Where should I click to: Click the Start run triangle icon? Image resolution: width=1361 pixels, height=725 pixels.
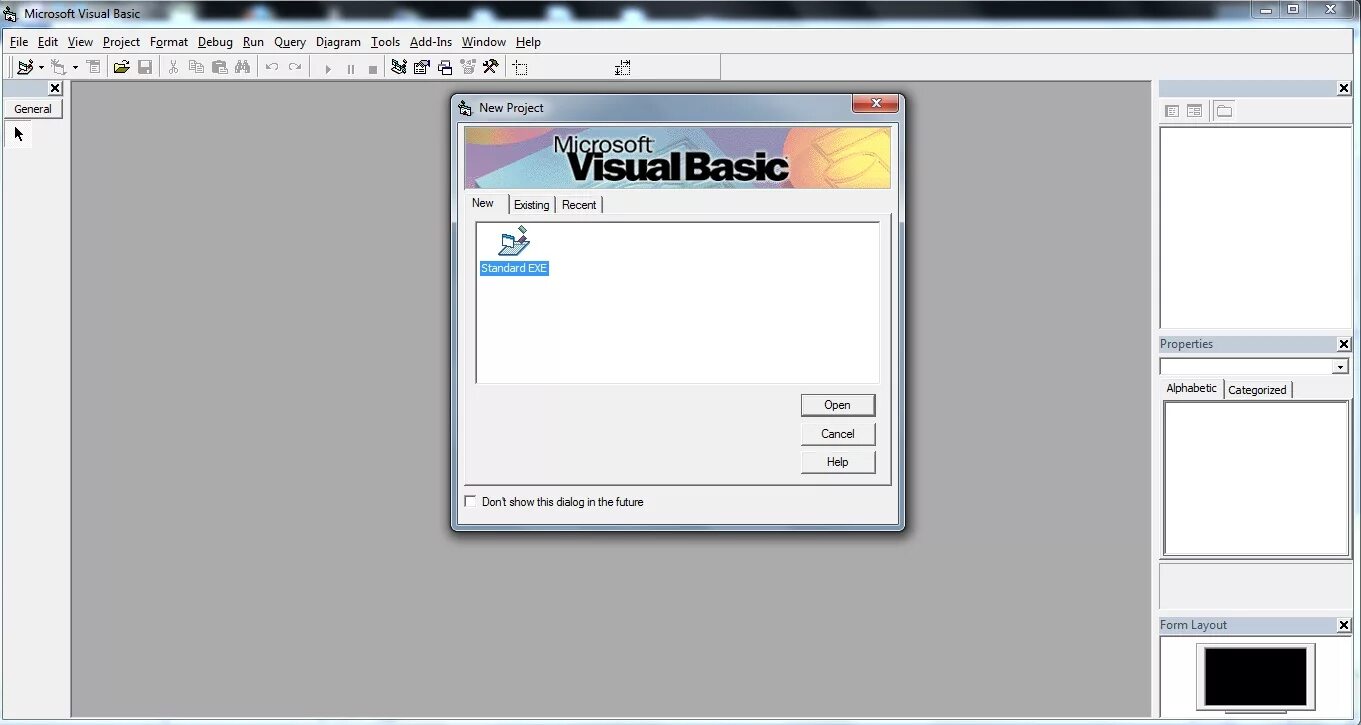pos(327,68)
